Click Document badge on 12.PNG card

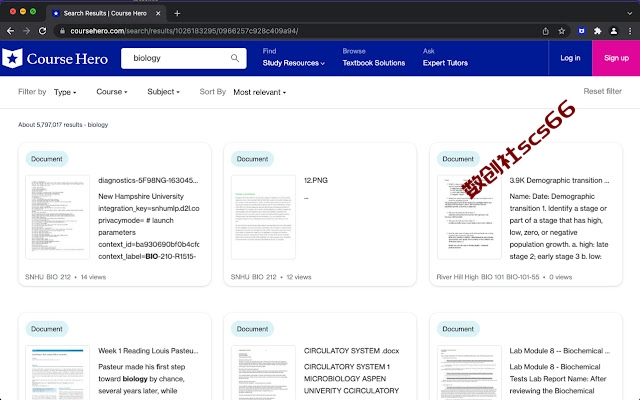tap(252, 159)
